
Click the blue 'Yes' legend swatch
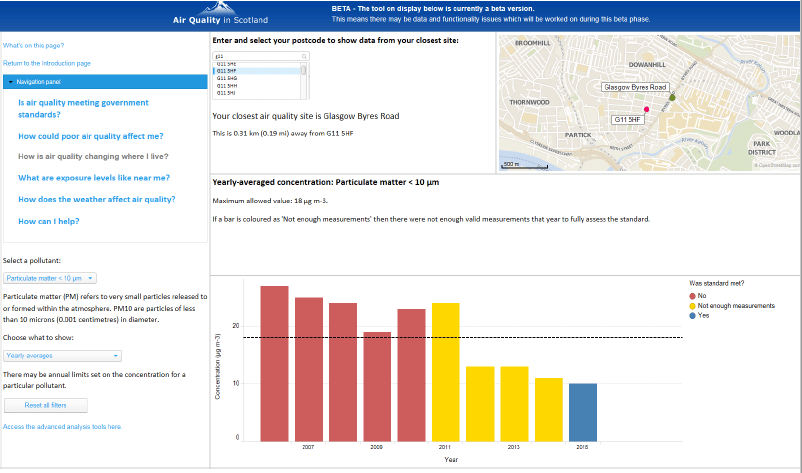693,316
